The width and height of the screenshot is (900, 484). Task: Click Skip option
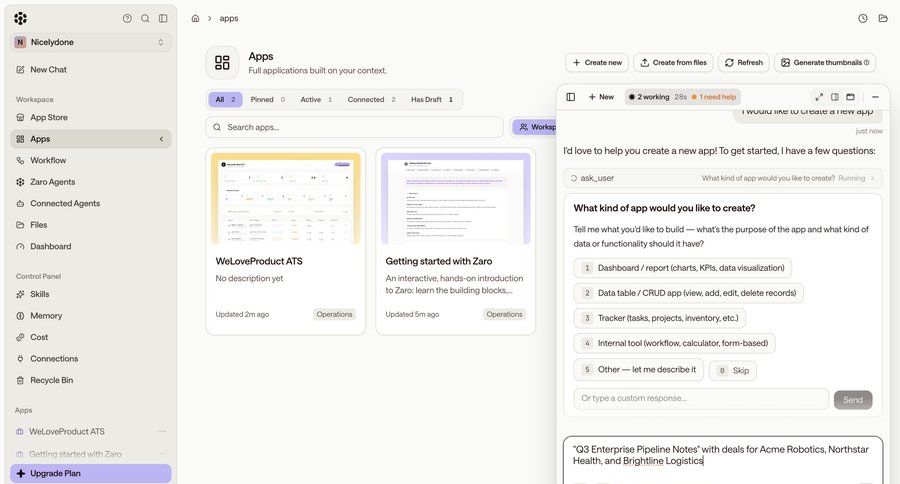733,371
